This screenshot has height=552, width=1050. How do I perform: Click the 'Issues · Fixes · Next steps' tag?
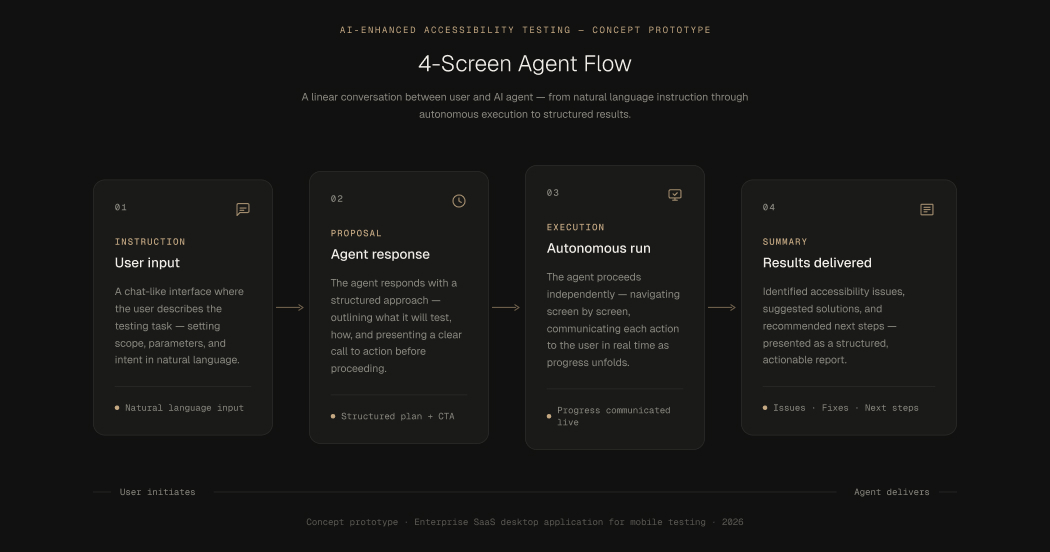[x=840, y=408]
